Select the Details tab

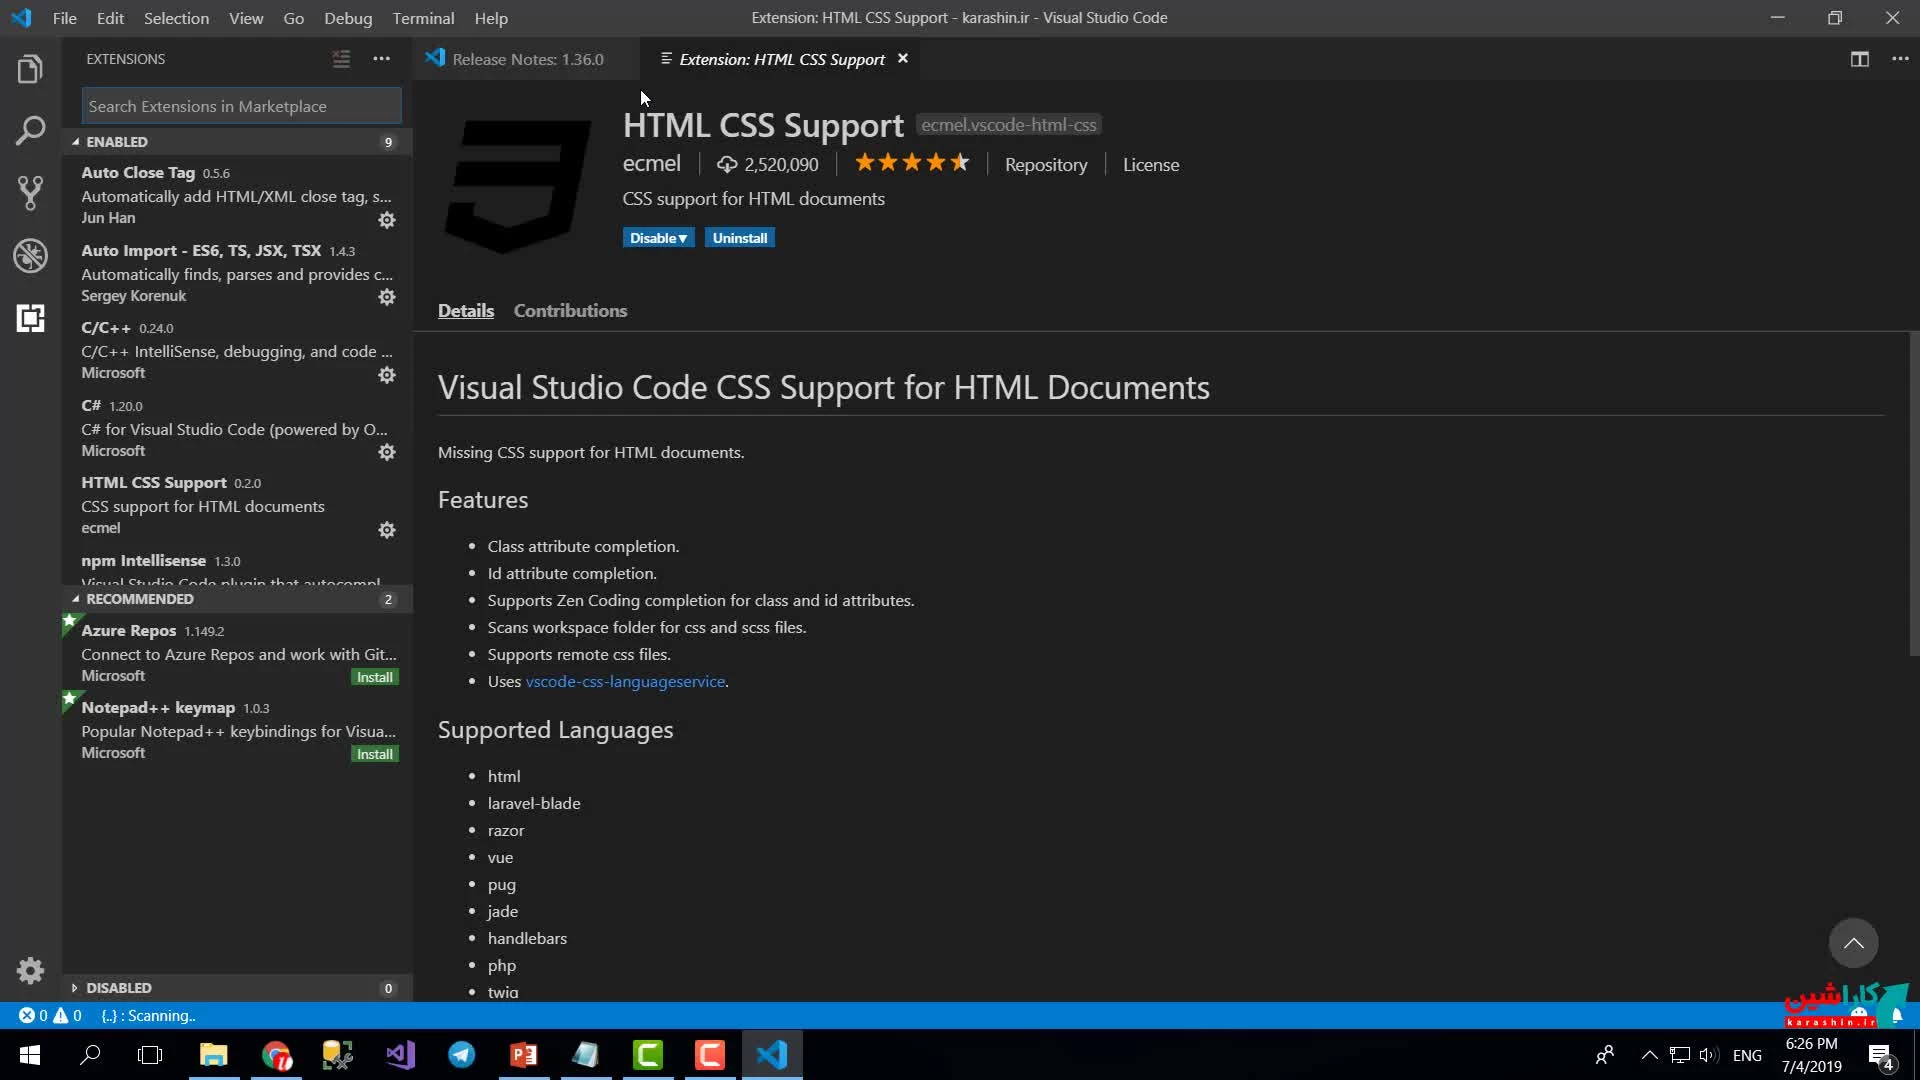tap(466, 311)
